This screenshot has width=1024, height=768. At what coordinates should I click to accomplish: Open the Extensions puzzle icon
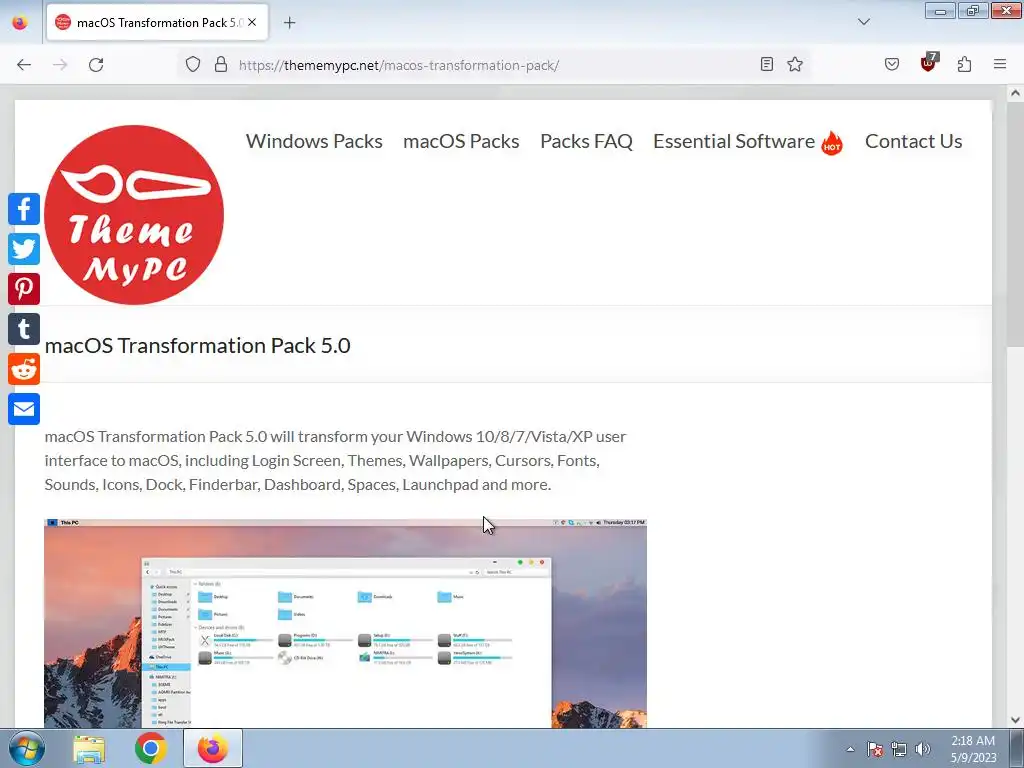tap(965, 64)
